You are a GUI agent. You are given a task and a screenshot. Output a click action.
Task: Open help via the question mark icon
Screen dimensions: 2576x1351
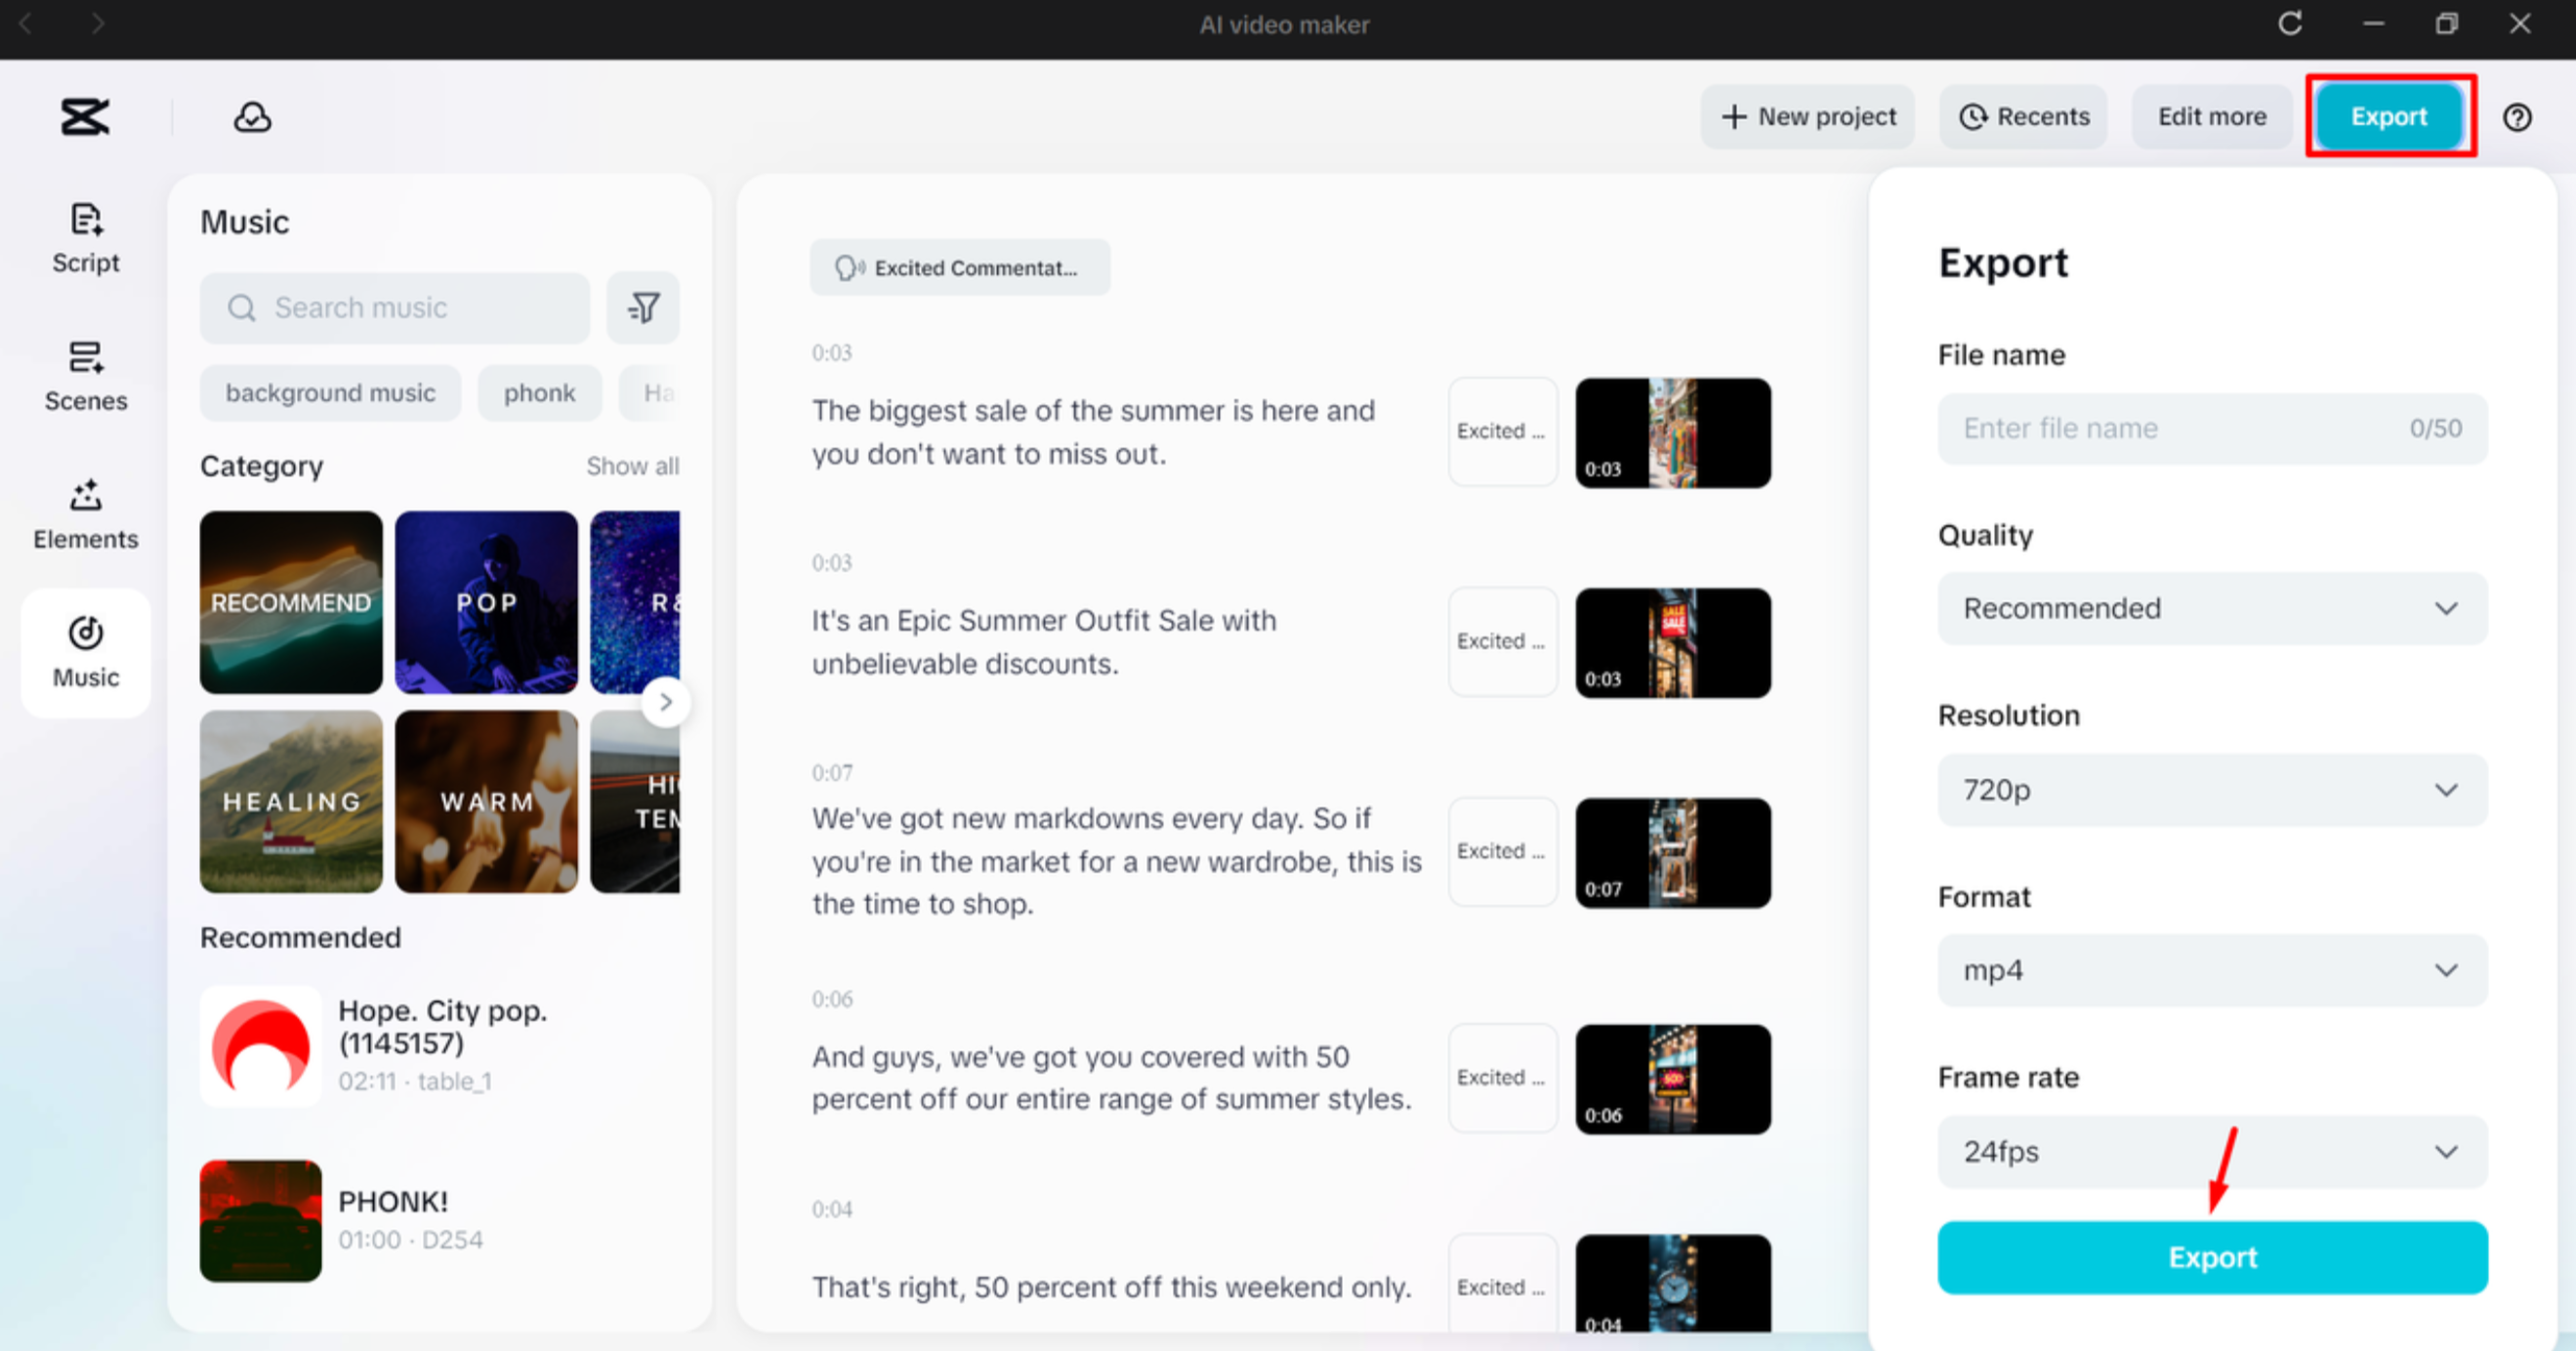[2518, 117]
